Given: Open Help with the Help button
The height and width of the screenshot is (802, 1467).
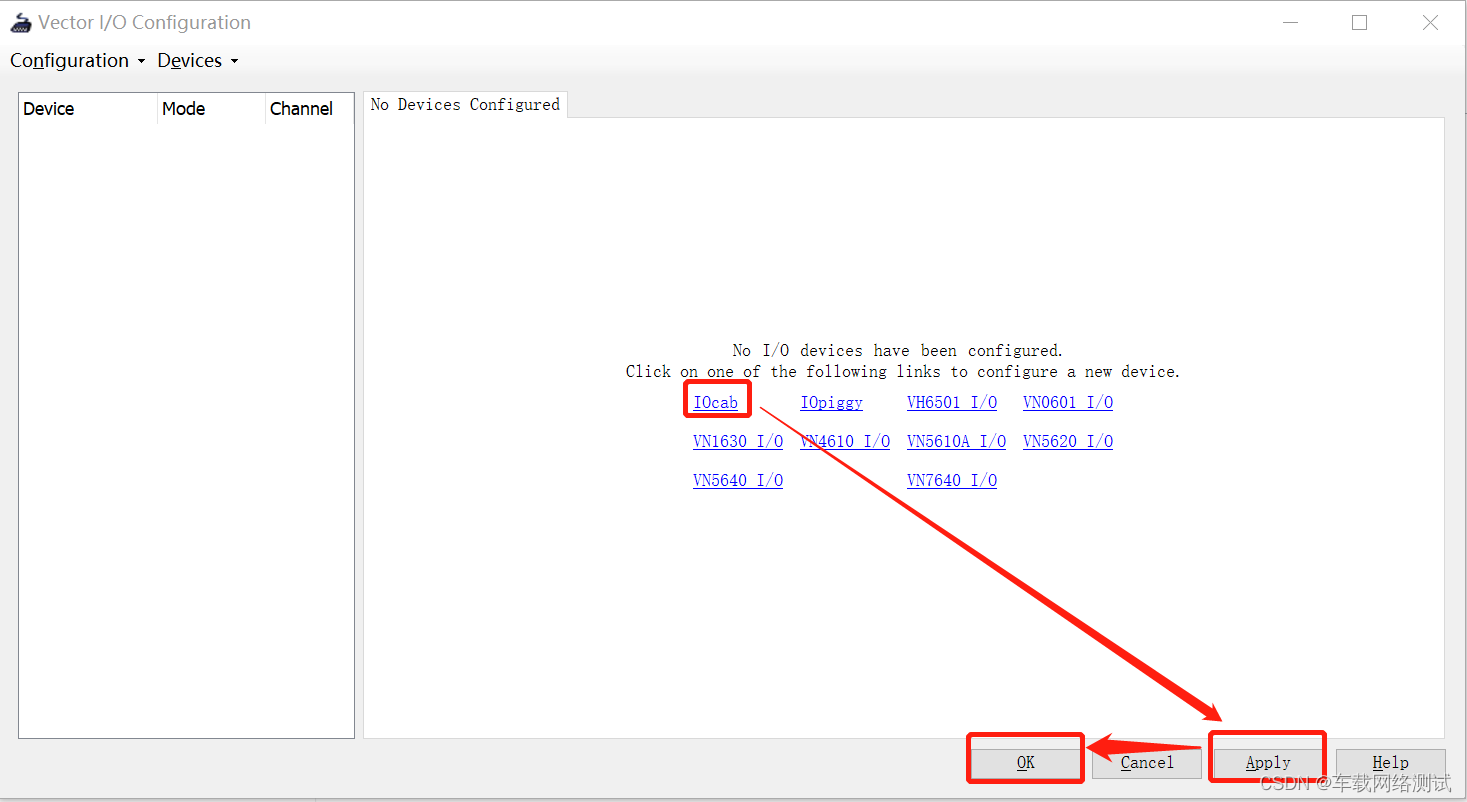Looking at the screenshot, I should tap(1390, 763).
